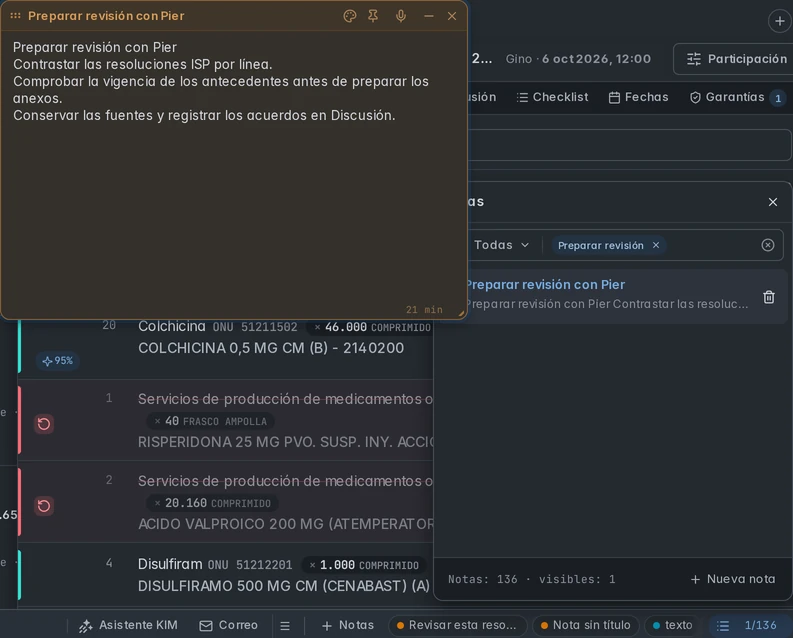
Task: Start voice dictation with microphone icon
Action: click(401, 16)
